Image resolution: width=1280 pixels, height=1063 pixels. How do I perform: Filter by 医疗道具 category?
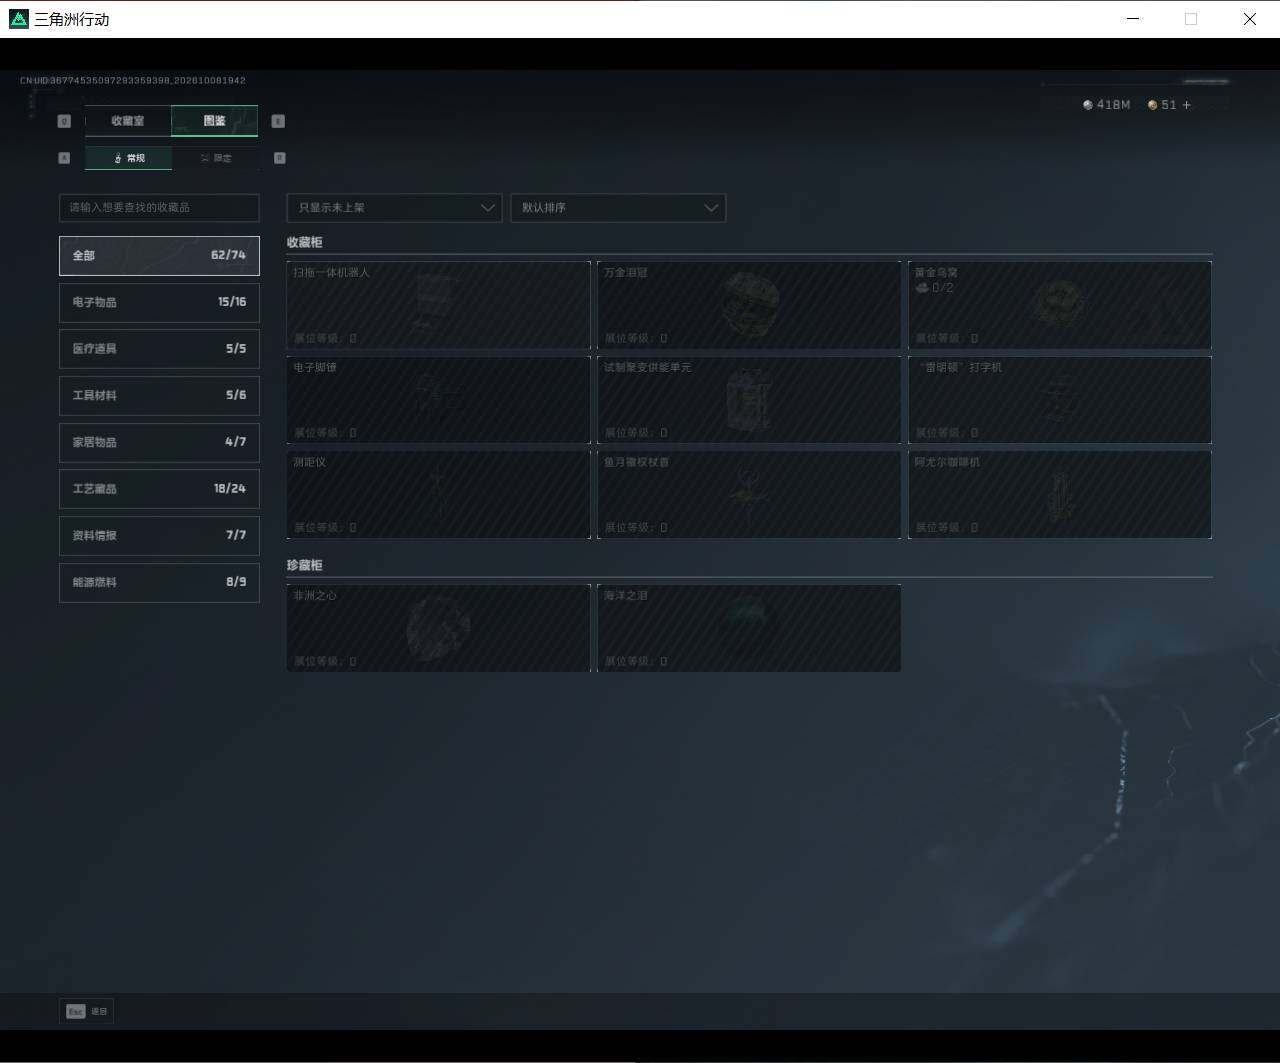[159, 349]
